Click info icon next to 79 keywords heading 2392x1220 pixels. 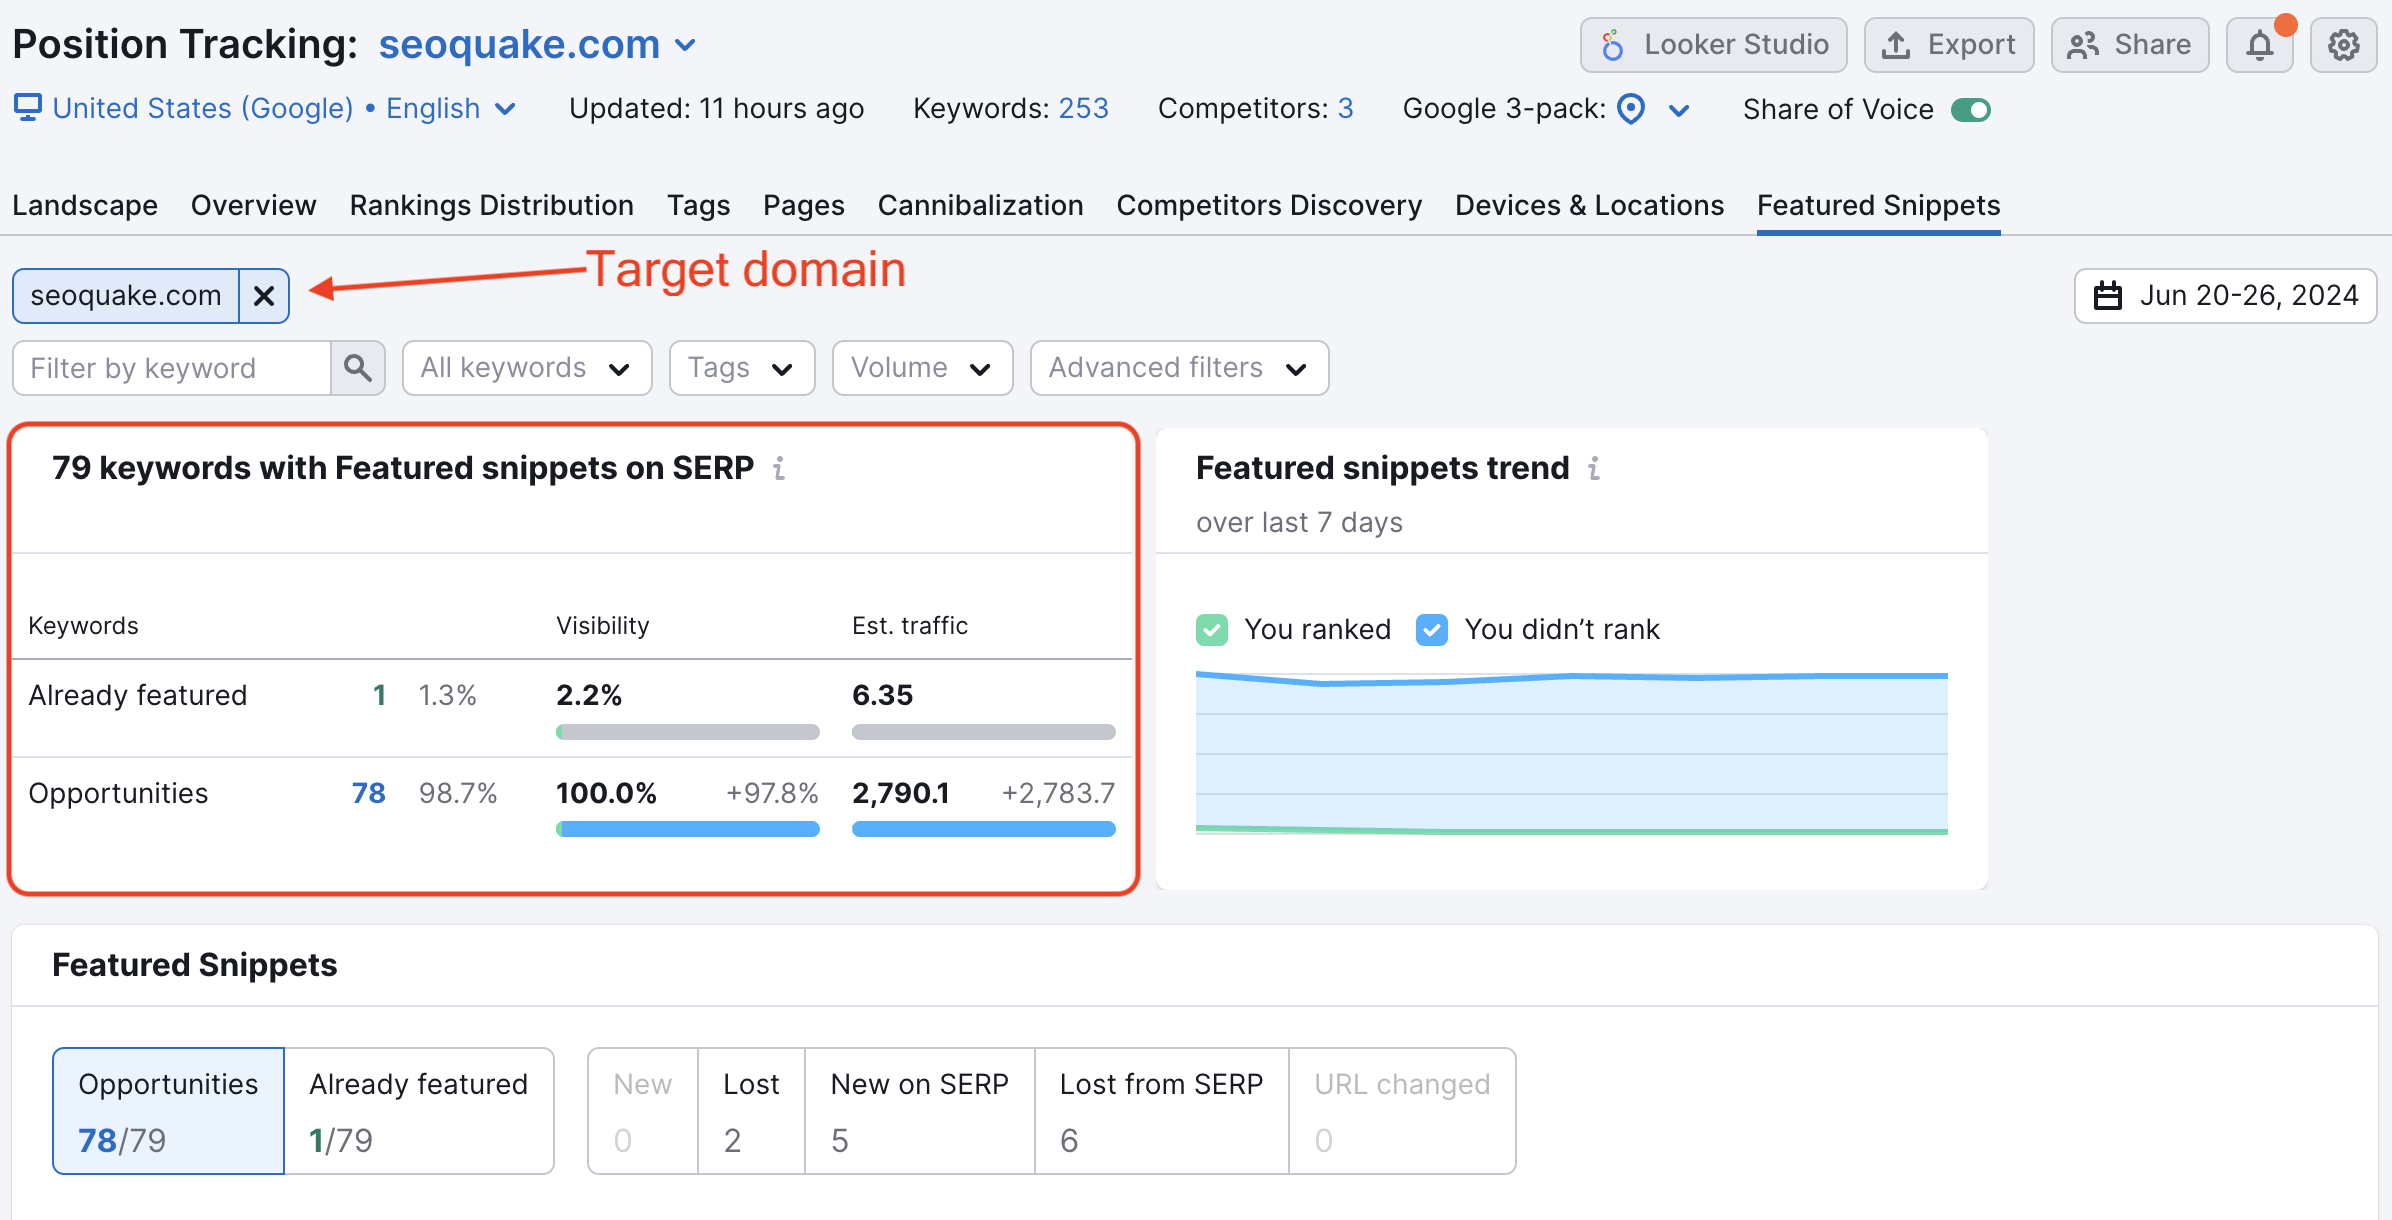[x=779, y=468]
